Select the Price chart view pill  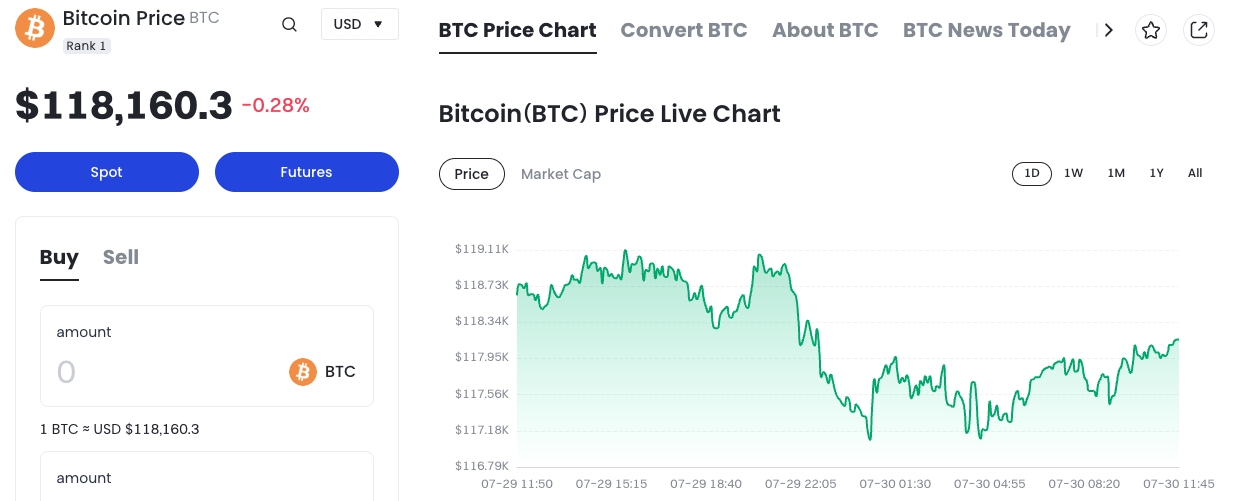pos(471,174)
